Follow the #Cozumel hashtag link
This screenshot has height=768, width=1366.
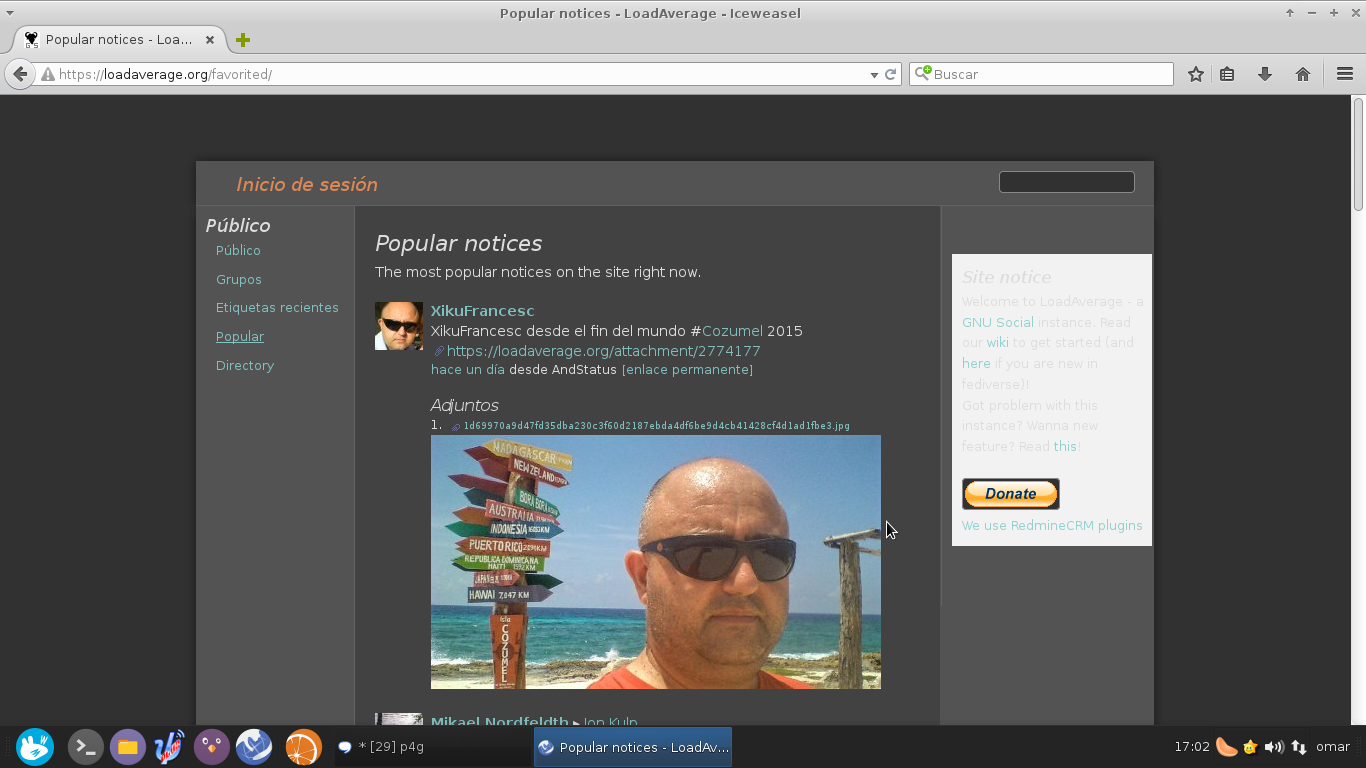tap(732, 331)
